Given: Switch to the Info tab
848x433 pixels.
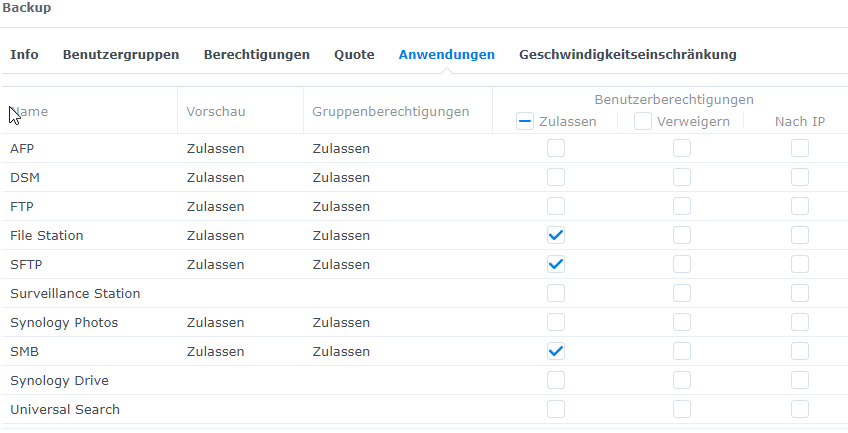Looking at the screenshot, I should (24, 54).
